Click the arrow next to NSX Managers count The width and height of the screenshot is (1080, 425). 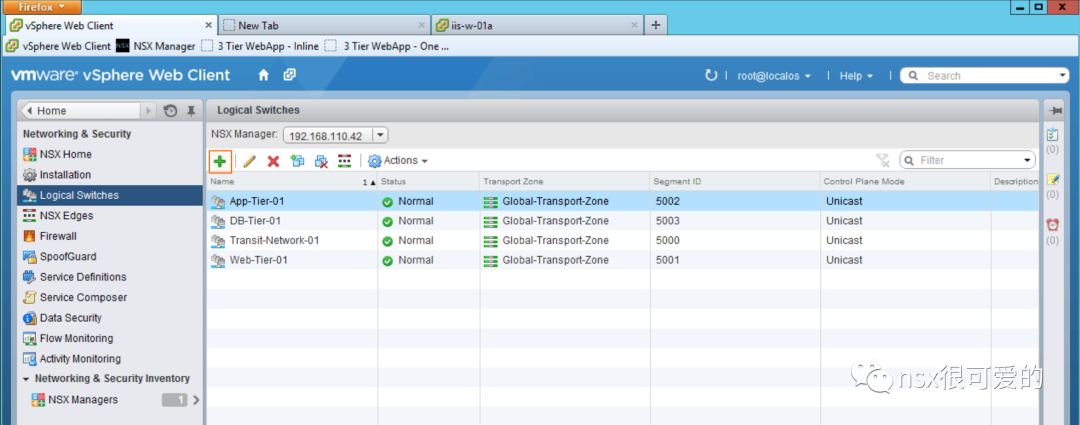click(x=196, y=400)
